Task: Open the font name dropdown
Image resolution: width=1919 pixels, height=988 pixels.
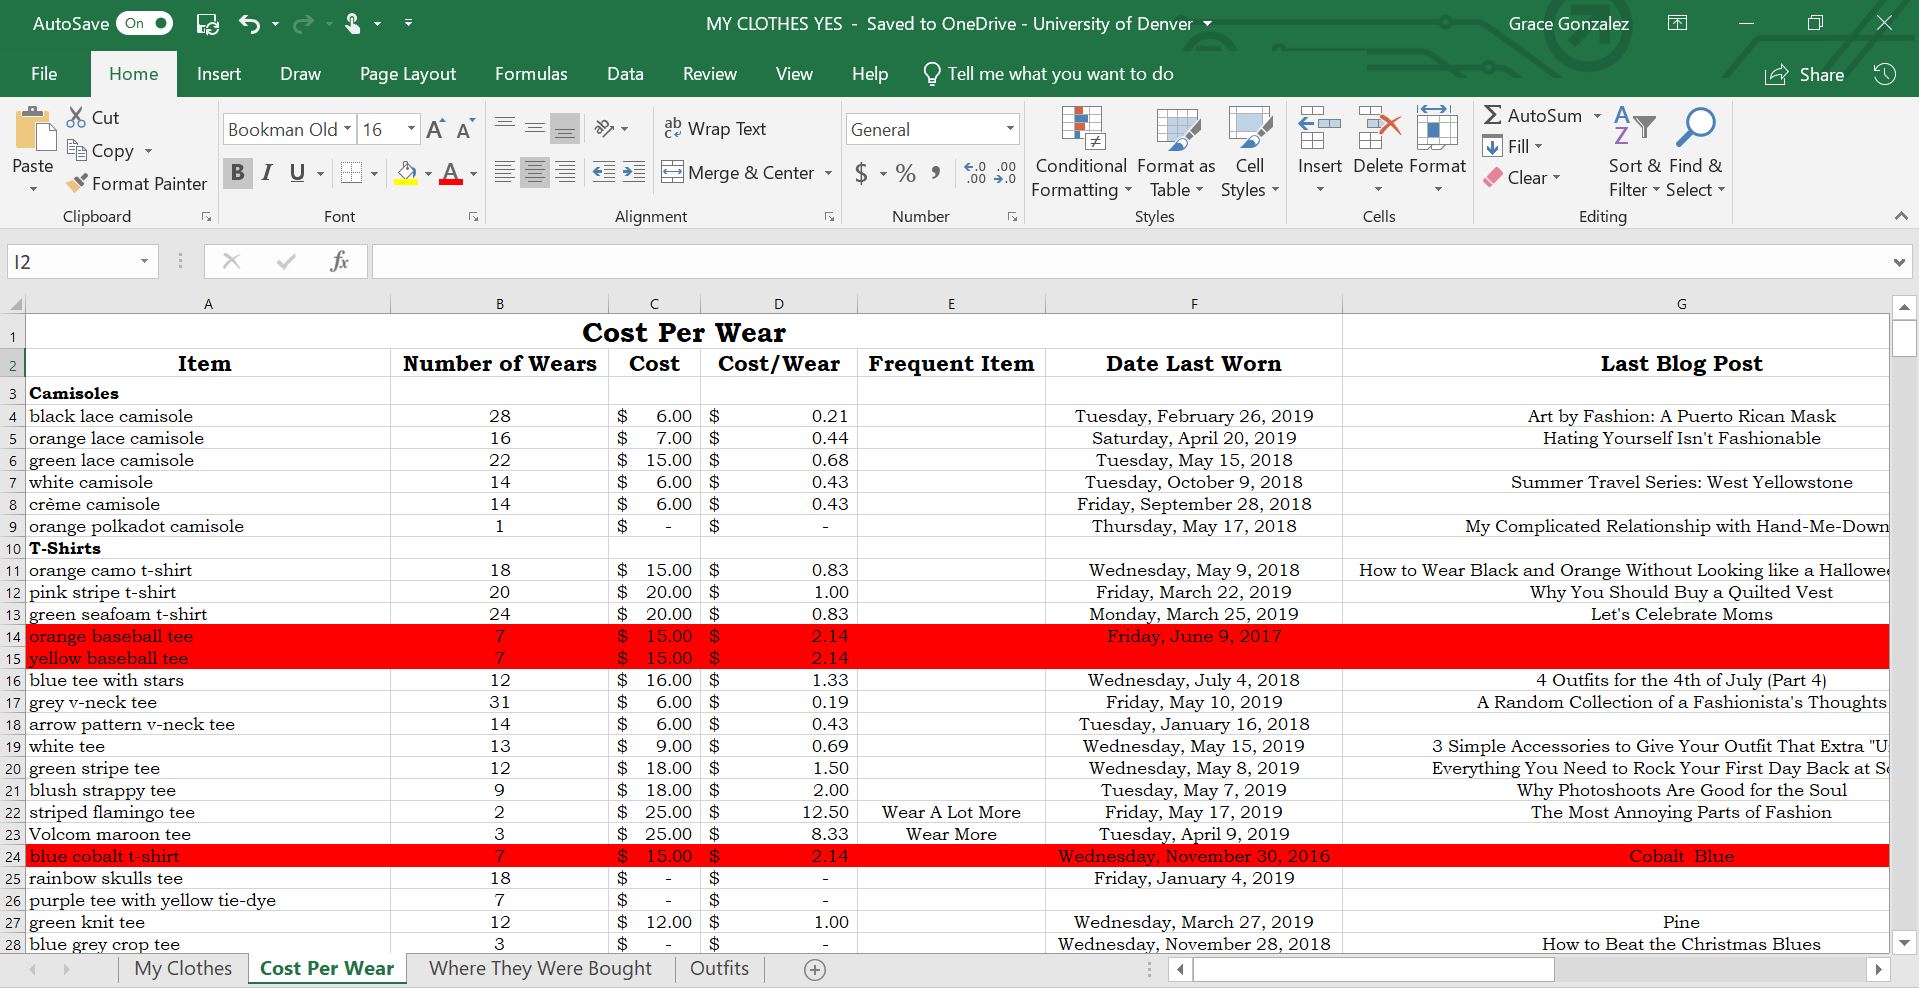Action: click(x=347, y=129)
